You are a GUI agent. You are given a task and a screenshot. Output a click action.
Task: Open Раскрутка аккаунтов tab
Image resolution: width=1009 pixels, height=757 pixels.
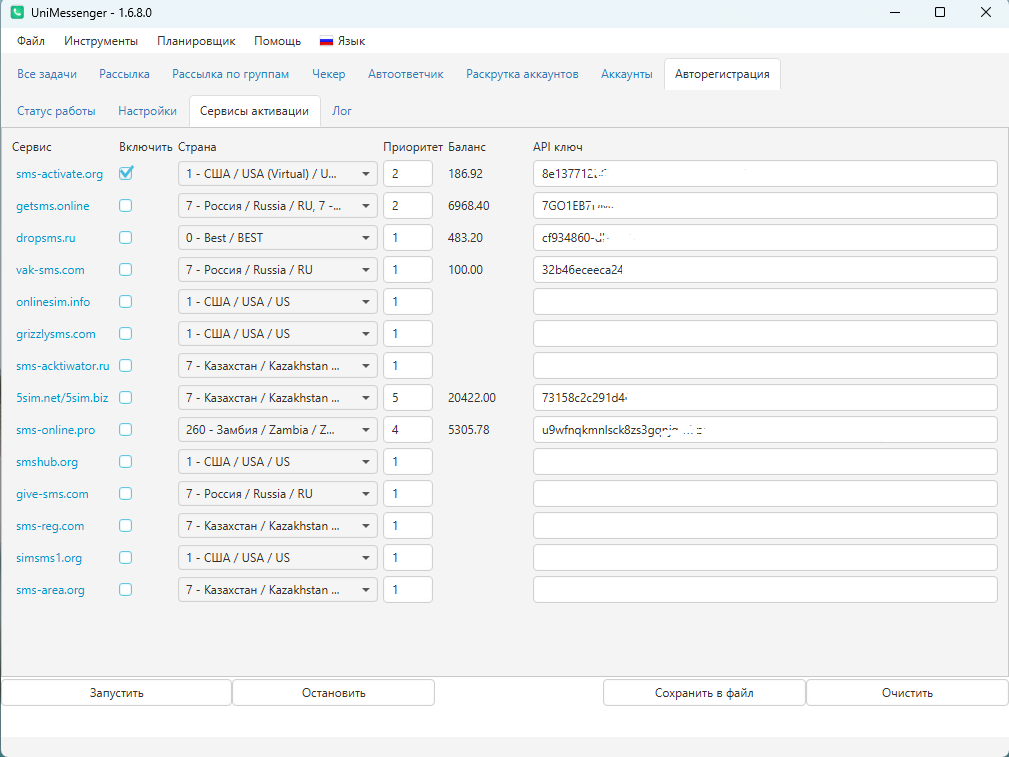tap(522, 74)
